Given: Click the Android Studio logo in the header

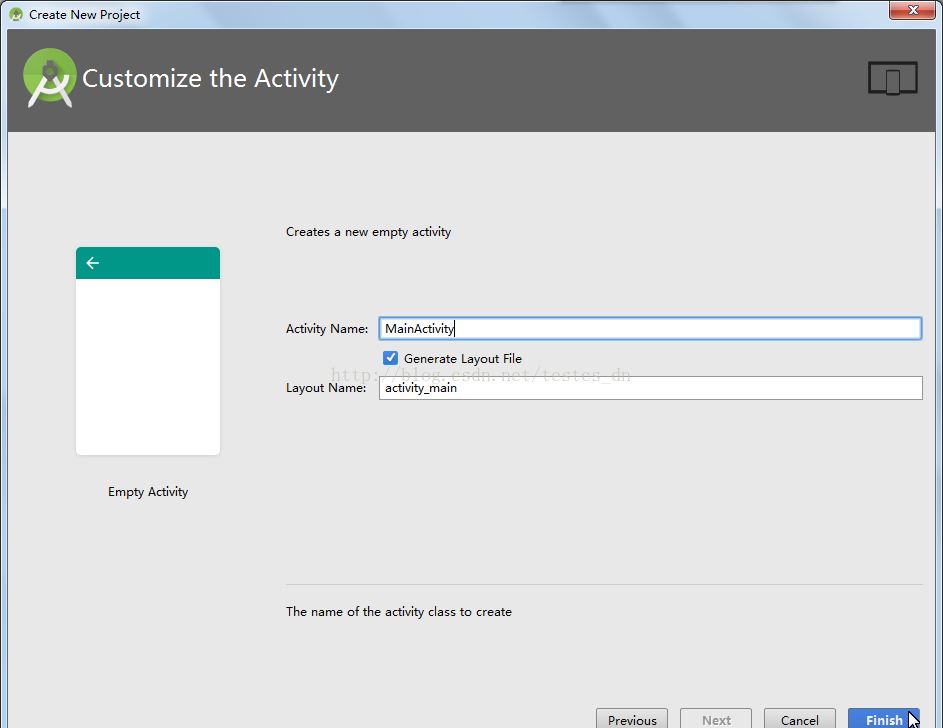Looking at the screenshot, I should (50, 79).
